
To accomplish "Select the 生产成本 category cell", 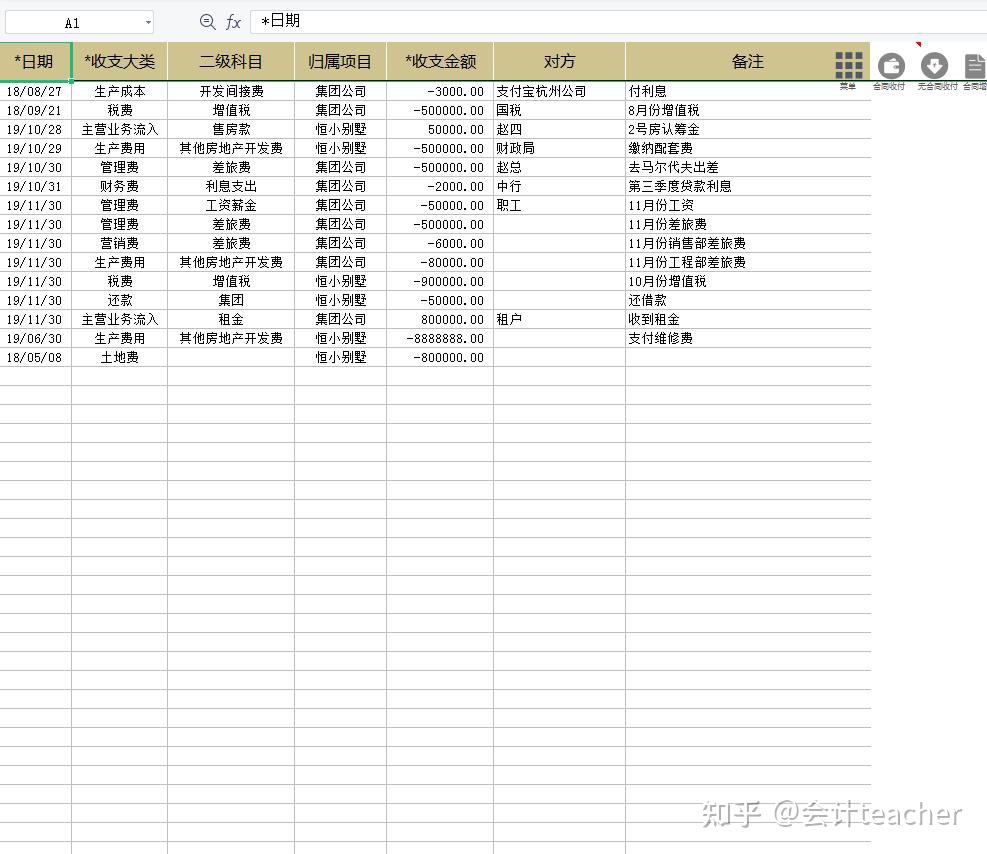I will 120,91.
